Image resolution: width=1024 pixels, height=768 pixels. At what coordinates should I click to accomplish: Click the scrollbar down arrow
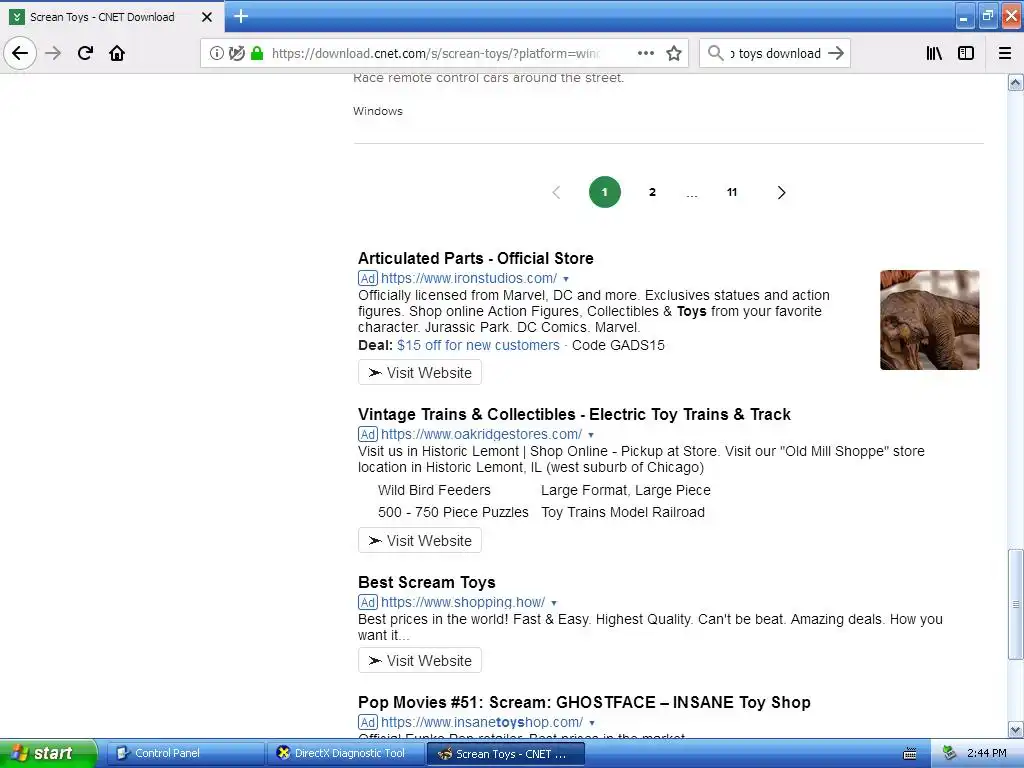tap(1015, 729)
